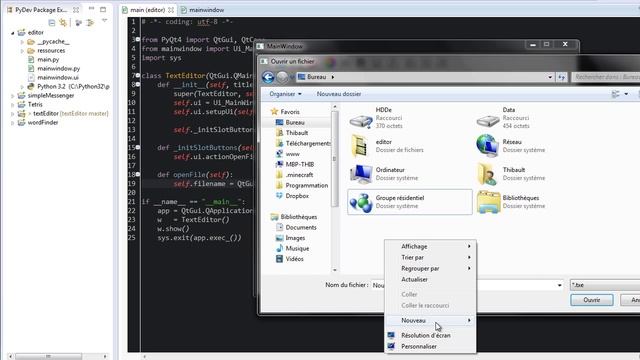The width and height of the screenshot is (640, 360).
Task: Select Musique library
Action: (297, 248)
